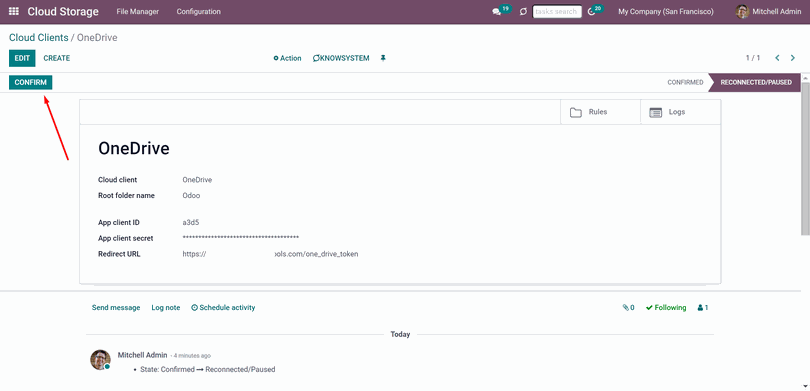Screen dimensions: 810x391
Task: Open My Company (San Francisco) switcher
Action: pos(666,11)
